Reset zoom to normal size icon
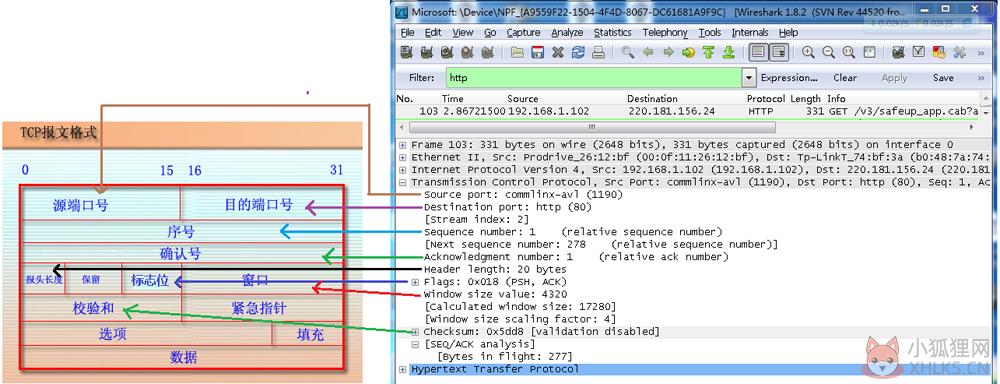1000x384 pixels. [x=849, y=53]
